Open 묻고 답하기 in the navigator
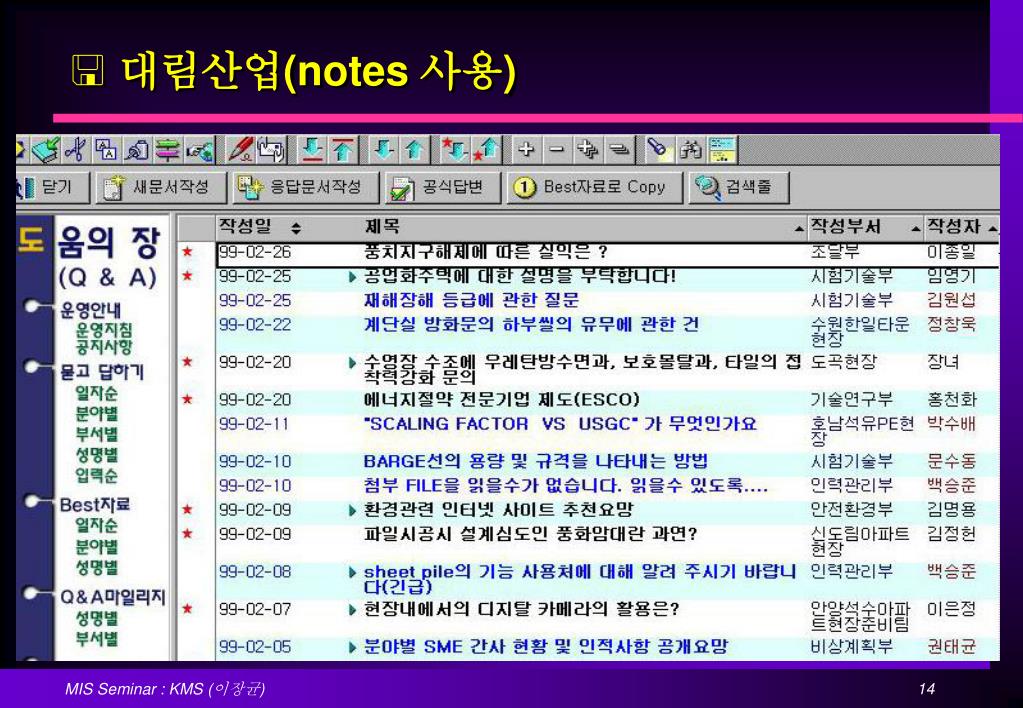 coord(102,372)
